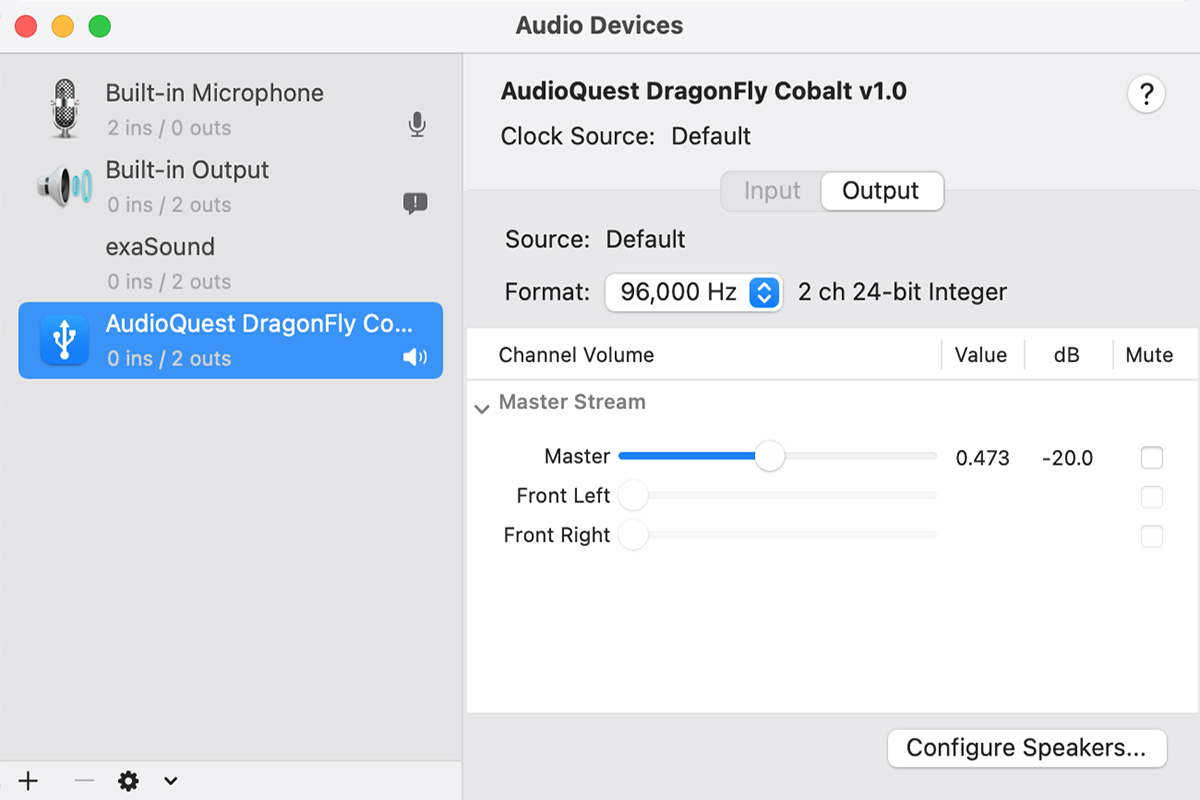Click the default input microphone indicator icon
The image size is (1200, 800).
417,125
